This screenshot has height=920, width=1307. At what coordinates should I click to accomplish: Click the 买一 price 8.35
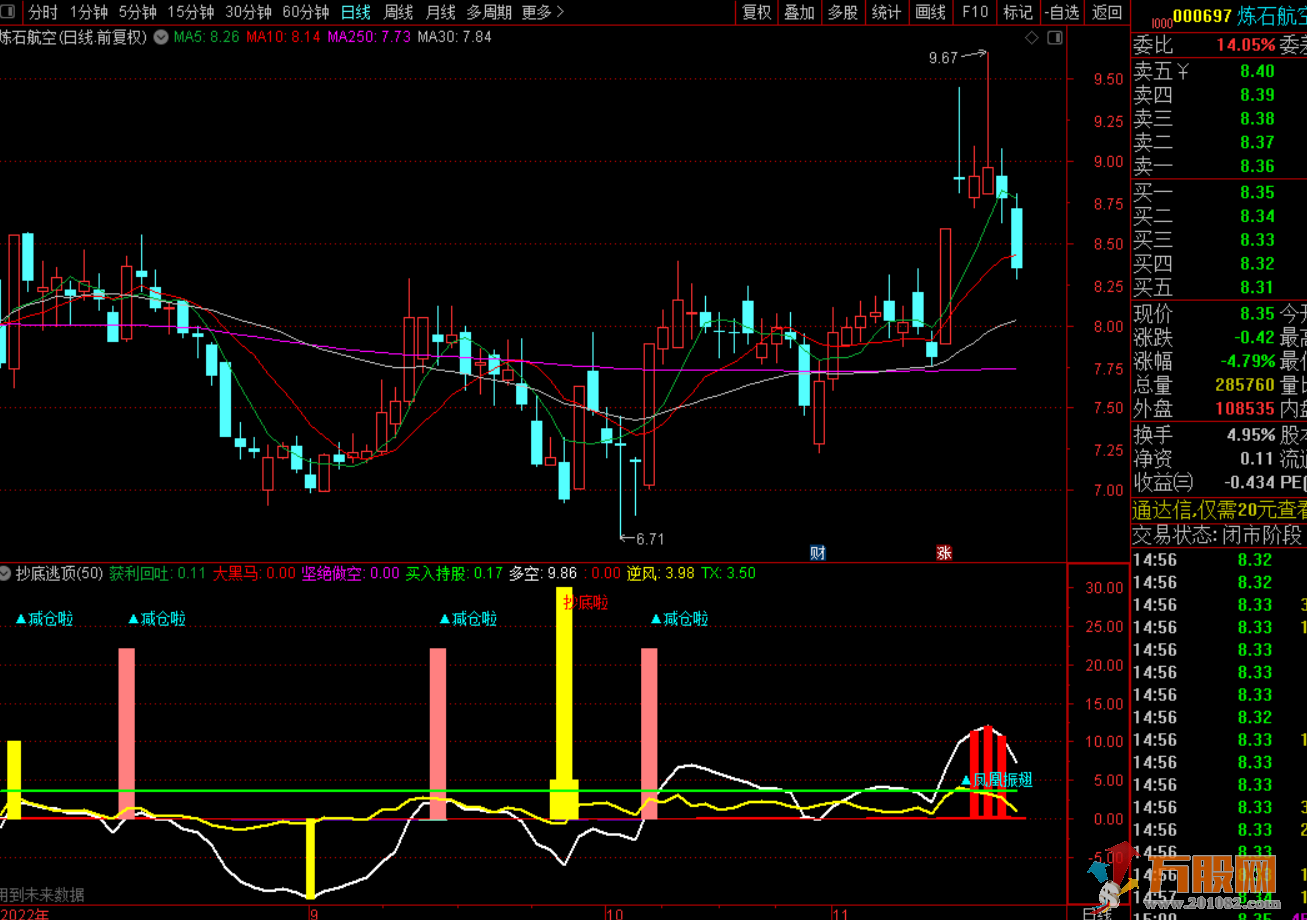point(1257,192)
